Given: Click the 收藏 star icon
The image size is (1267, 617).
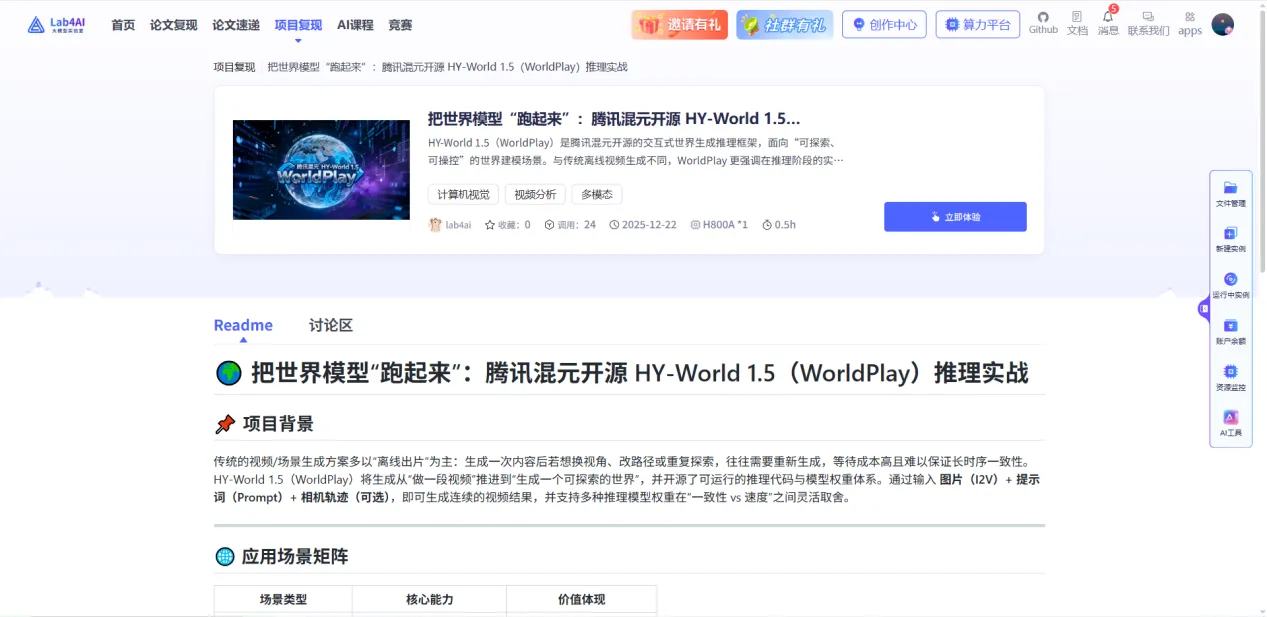Looking at the screenshot, I should click(x=490, y=225).
